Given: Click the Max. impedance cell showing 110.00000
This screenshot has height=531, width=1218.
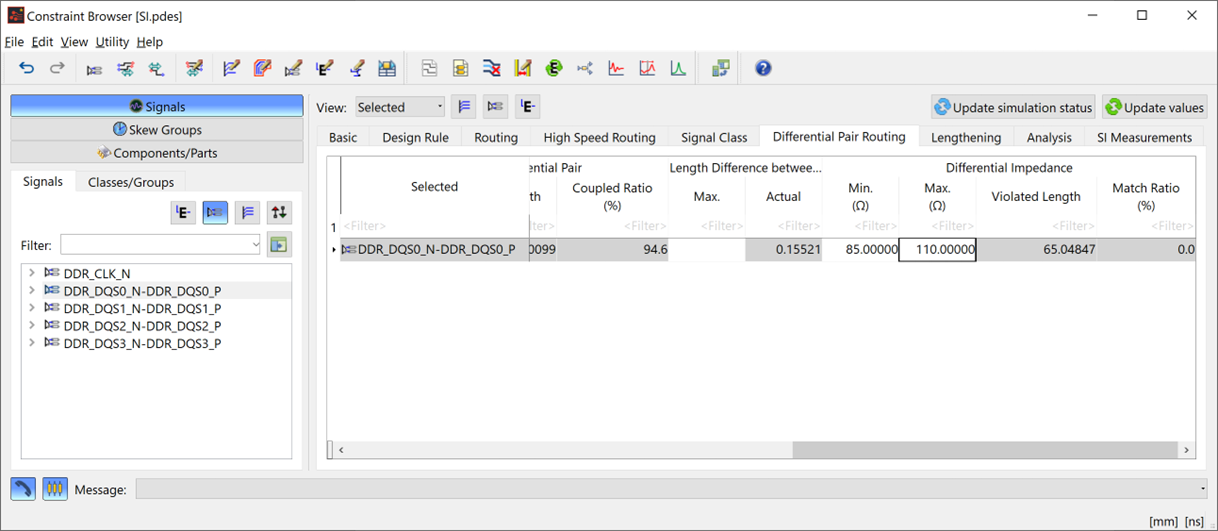Looking at the screenshot, I should click(937, 249).
